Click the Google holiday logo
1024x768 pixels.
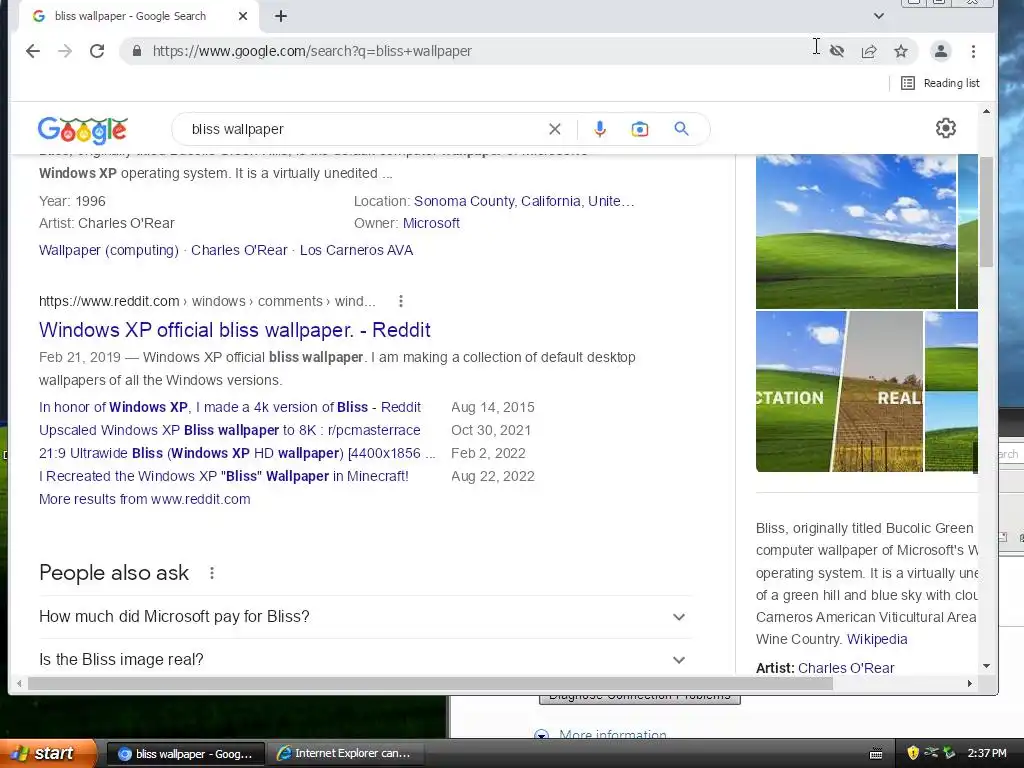(82, 130)
